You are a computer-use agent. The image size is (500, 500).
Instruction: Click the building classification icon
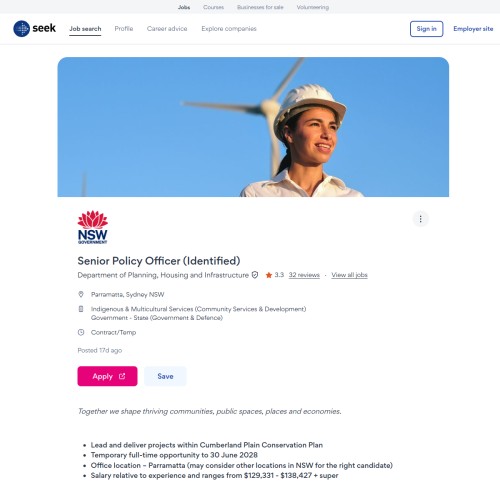point(81,309)
